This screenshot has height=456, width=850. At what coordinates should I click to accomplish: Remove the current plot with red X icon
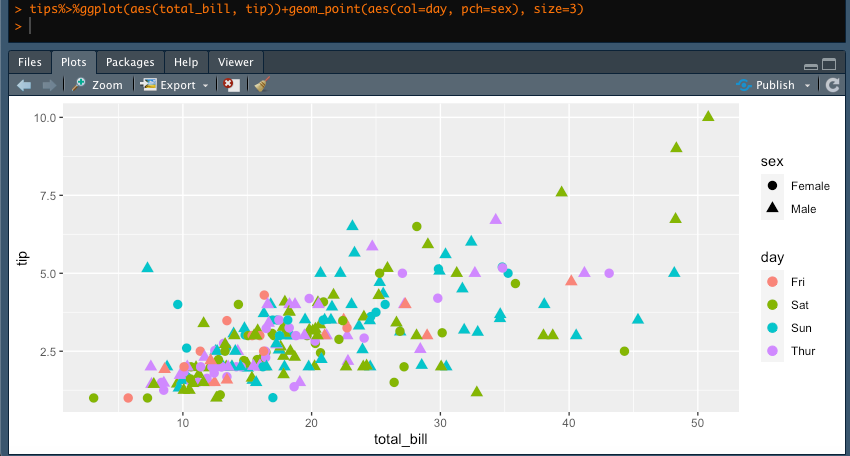(x=231, y=85)
